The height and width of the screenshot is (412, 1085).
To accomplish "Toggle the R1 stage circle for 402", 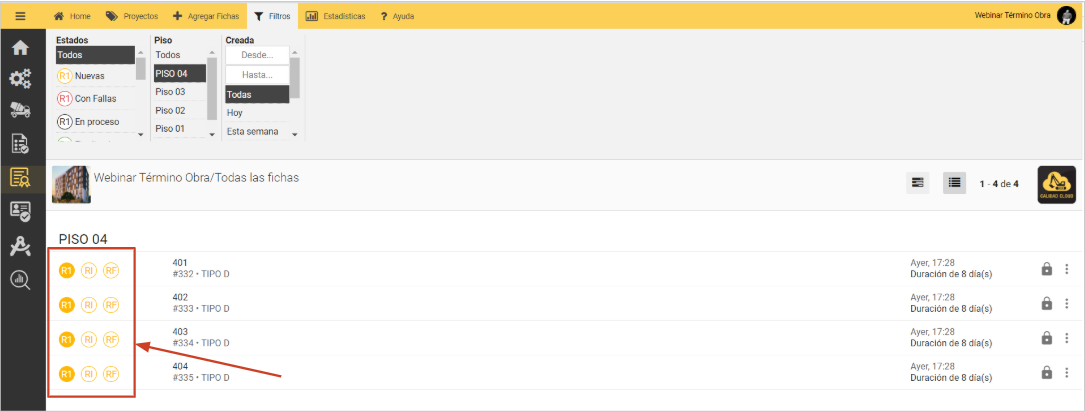I will tap(66, 304).
